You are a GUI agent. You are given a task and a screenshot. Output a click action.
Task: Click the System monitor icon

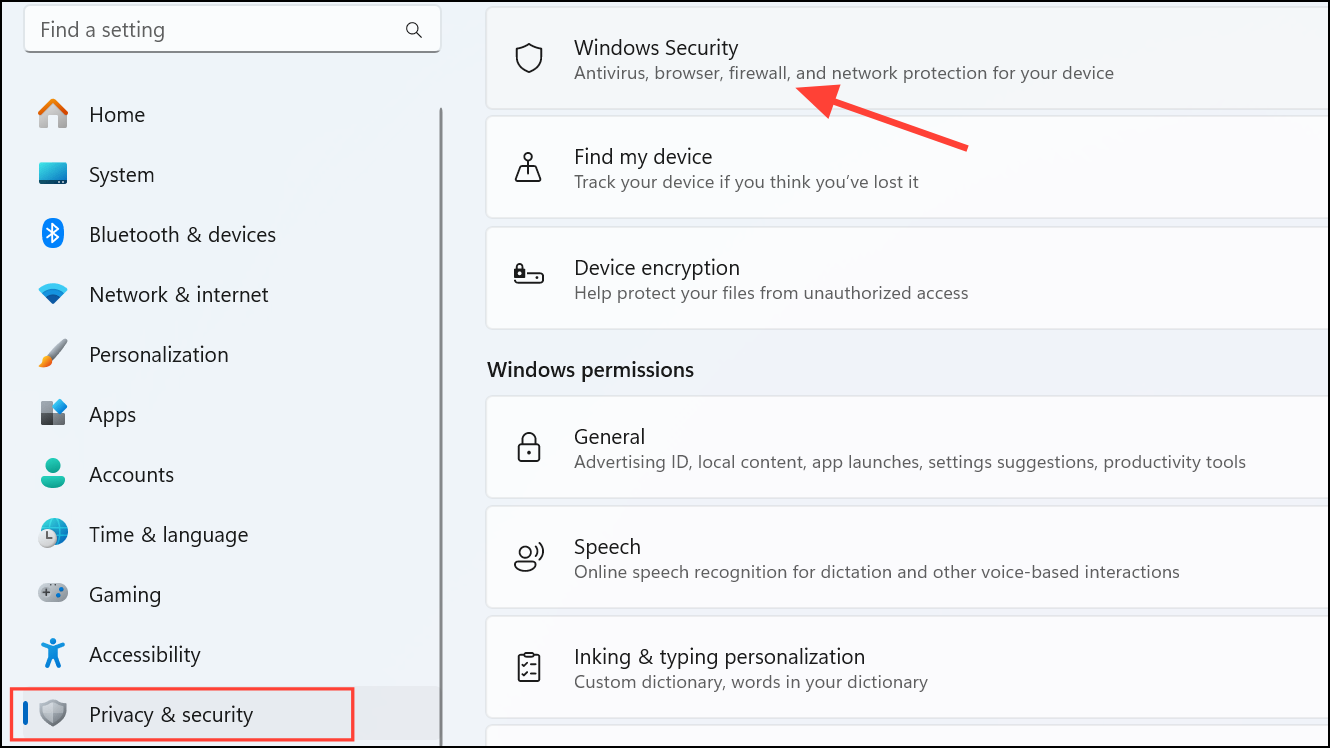tap(53, 174)
